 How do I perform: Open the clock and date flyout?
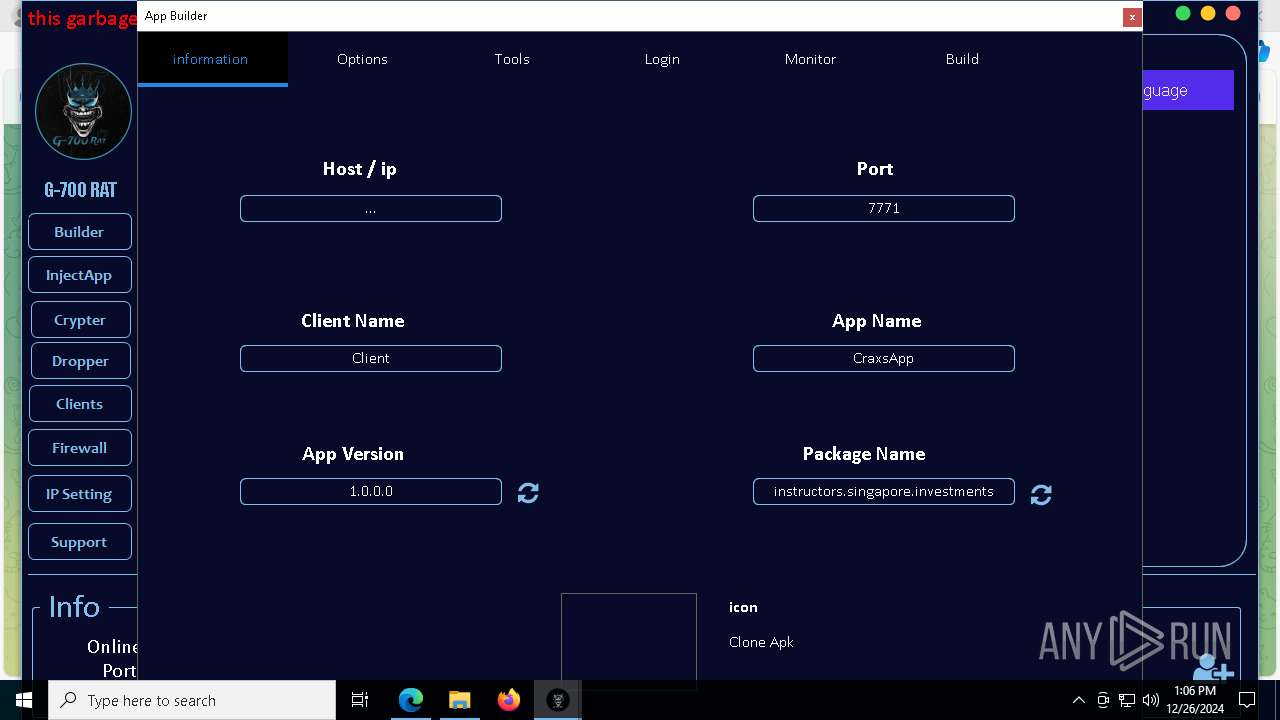(1194, 700)
